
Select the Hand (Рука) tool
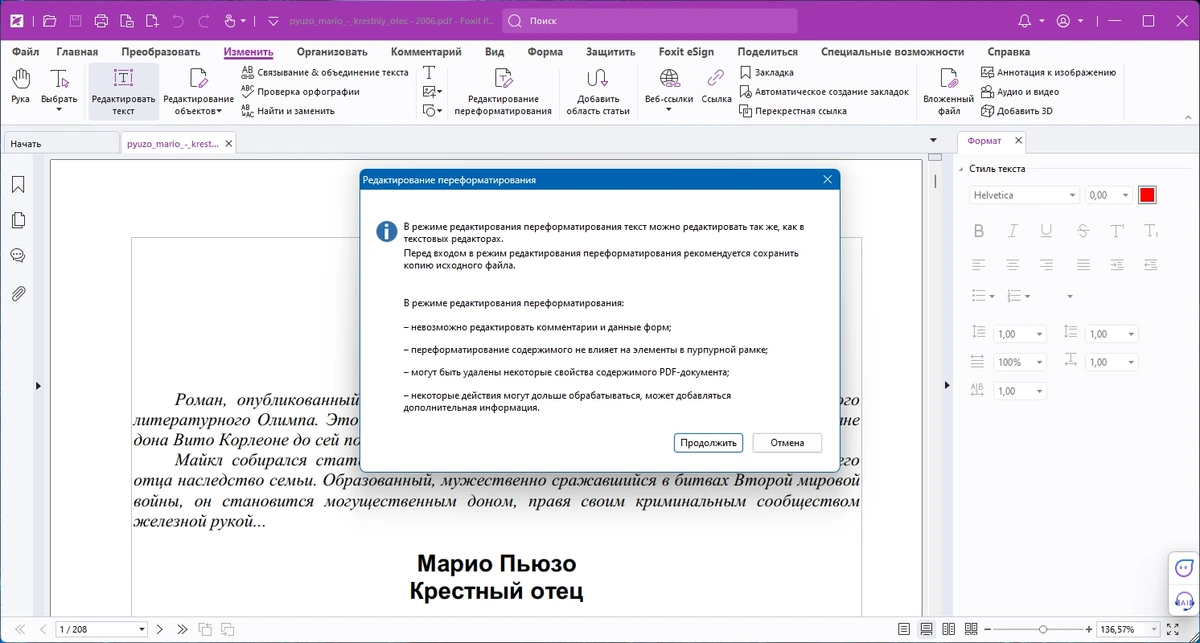(x=20, y=87)
